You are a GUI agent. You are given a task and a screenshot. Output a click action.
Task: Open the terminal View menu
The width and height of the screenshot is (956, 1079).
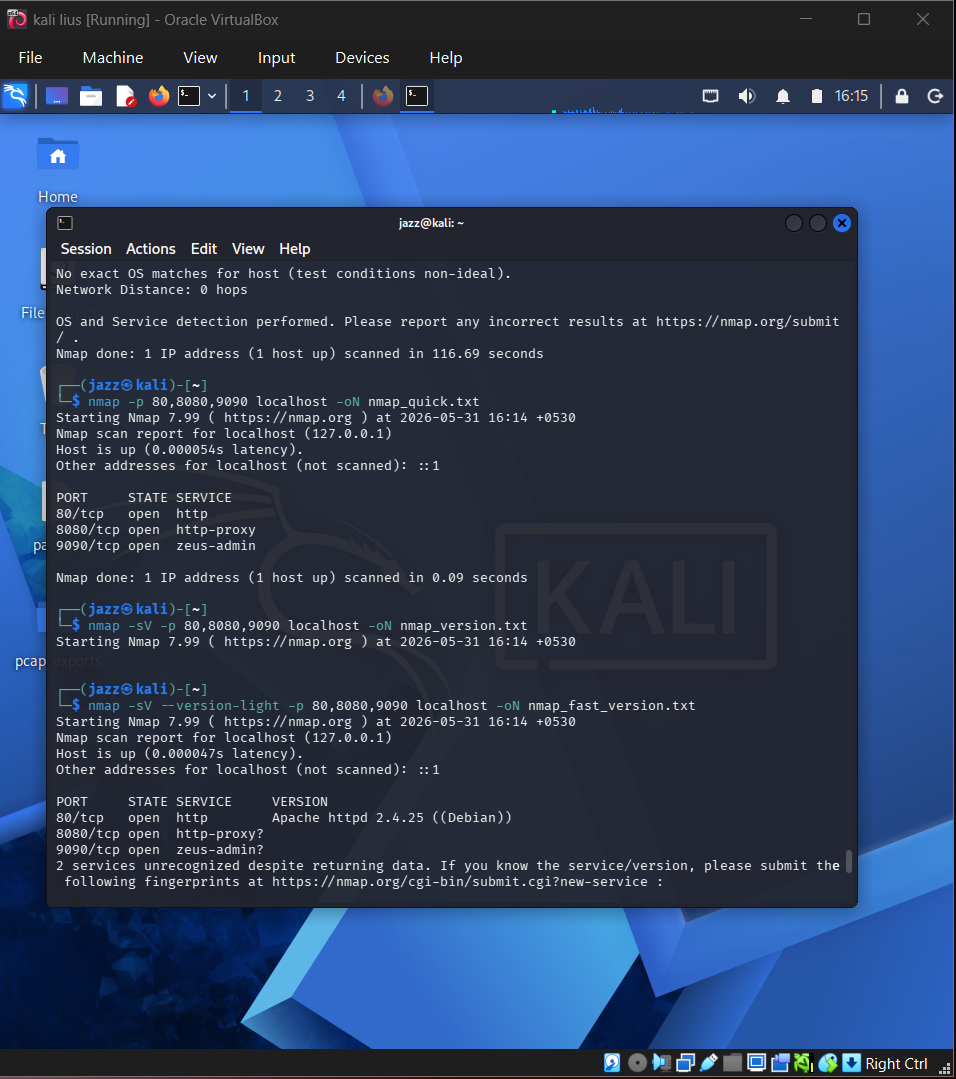click(x=248, y=249)
